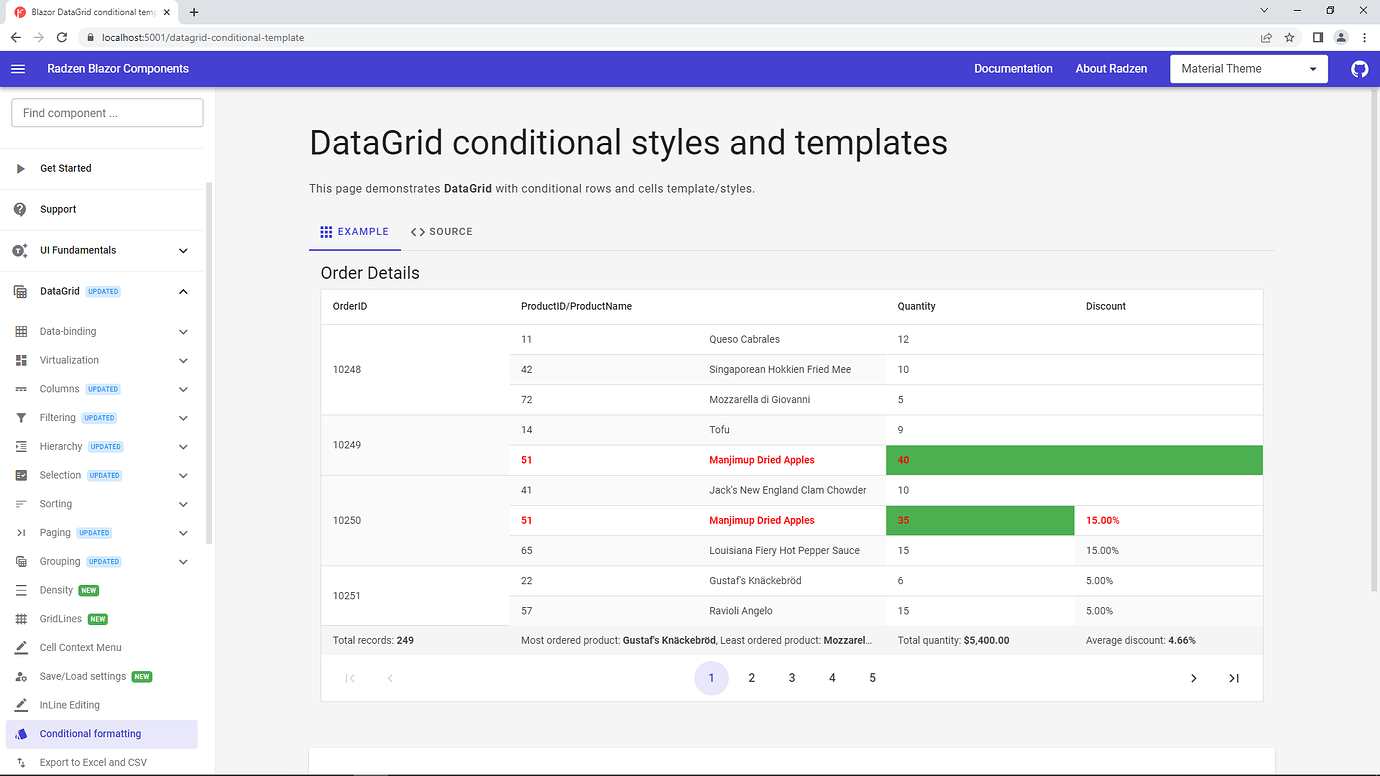Click the DataGrid sidebar icon
Screen dimensions: 1380x776
[x=20, y=291]
